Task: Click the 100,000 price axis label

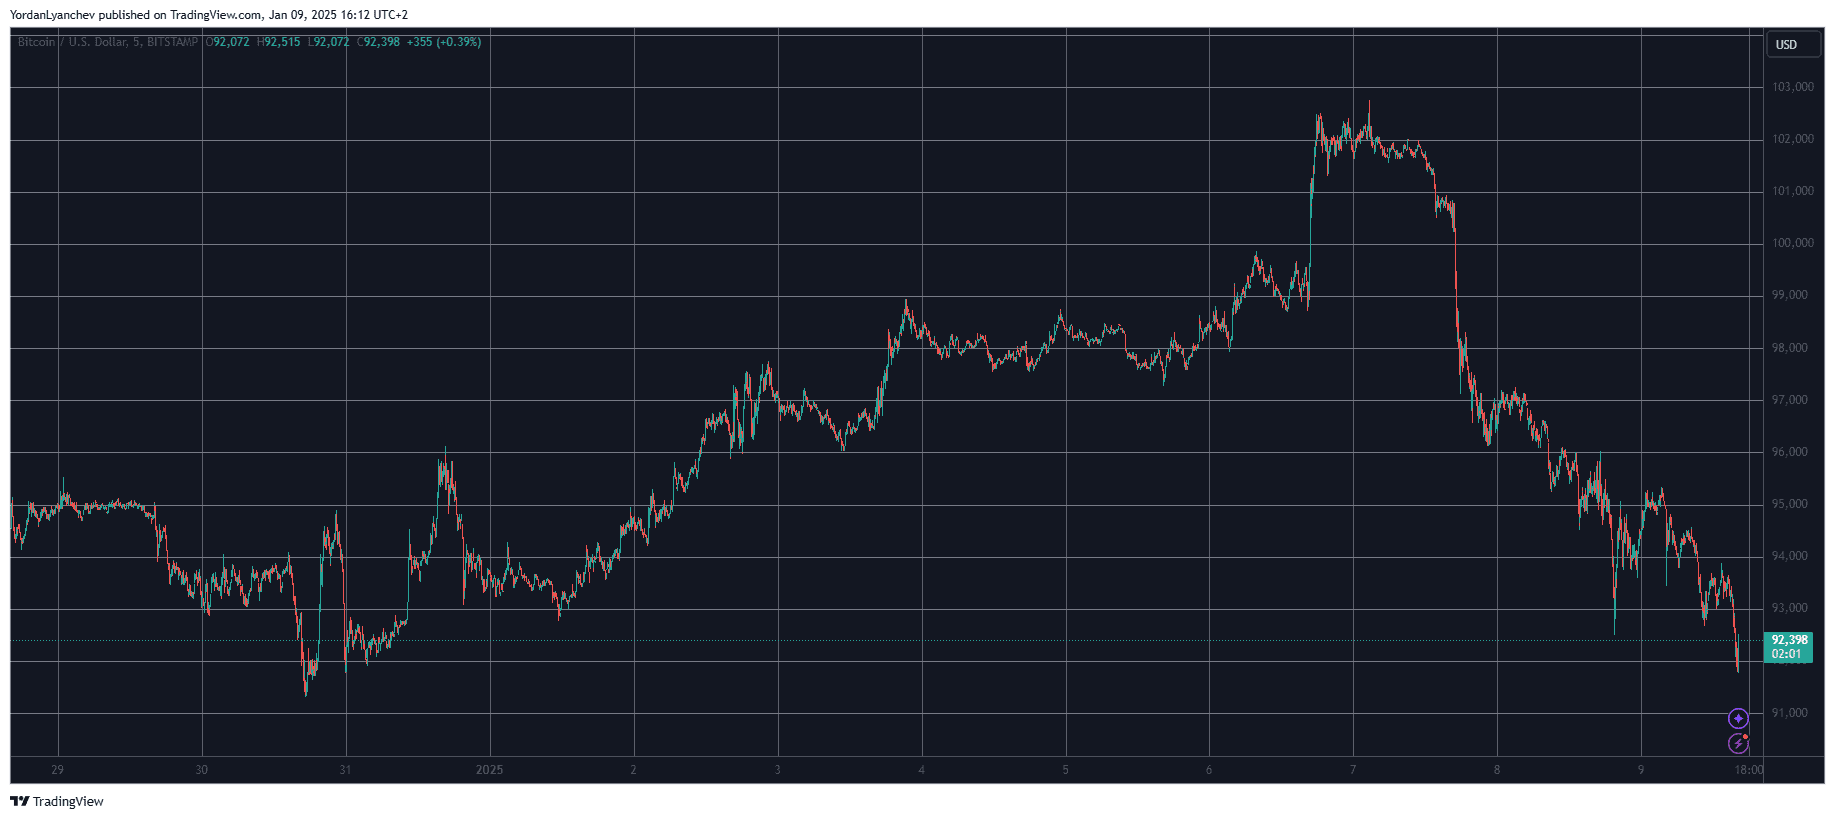Action: point(1792,243)
